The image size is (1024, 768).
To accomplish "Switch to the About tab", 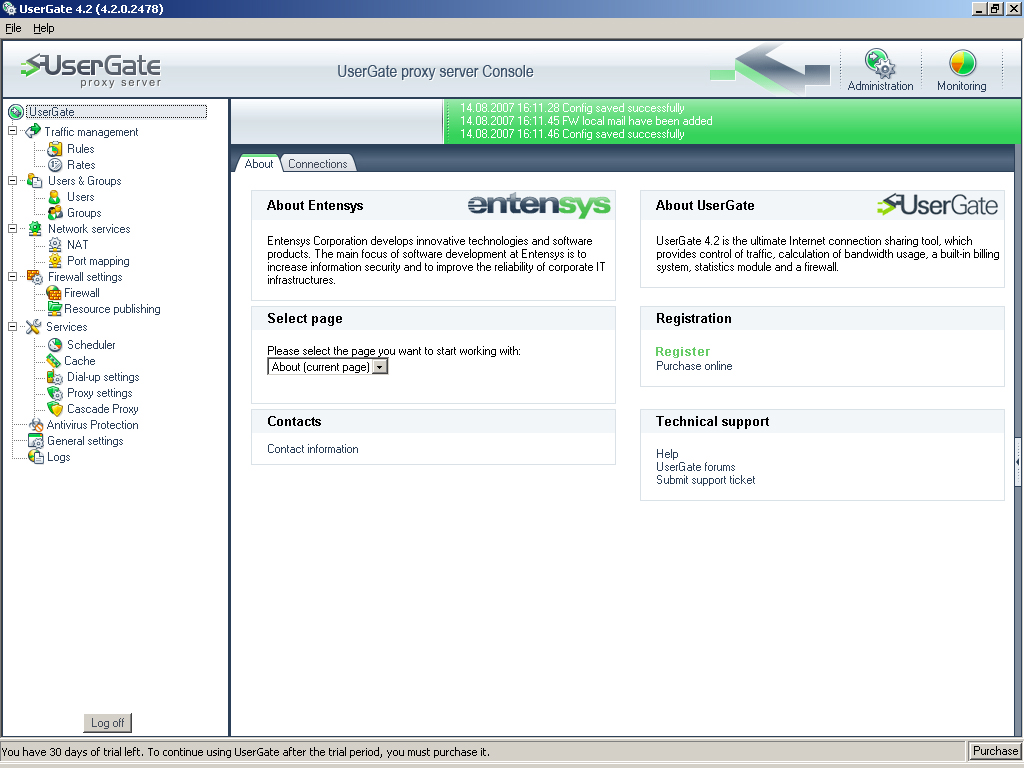I will click(259, 164).
